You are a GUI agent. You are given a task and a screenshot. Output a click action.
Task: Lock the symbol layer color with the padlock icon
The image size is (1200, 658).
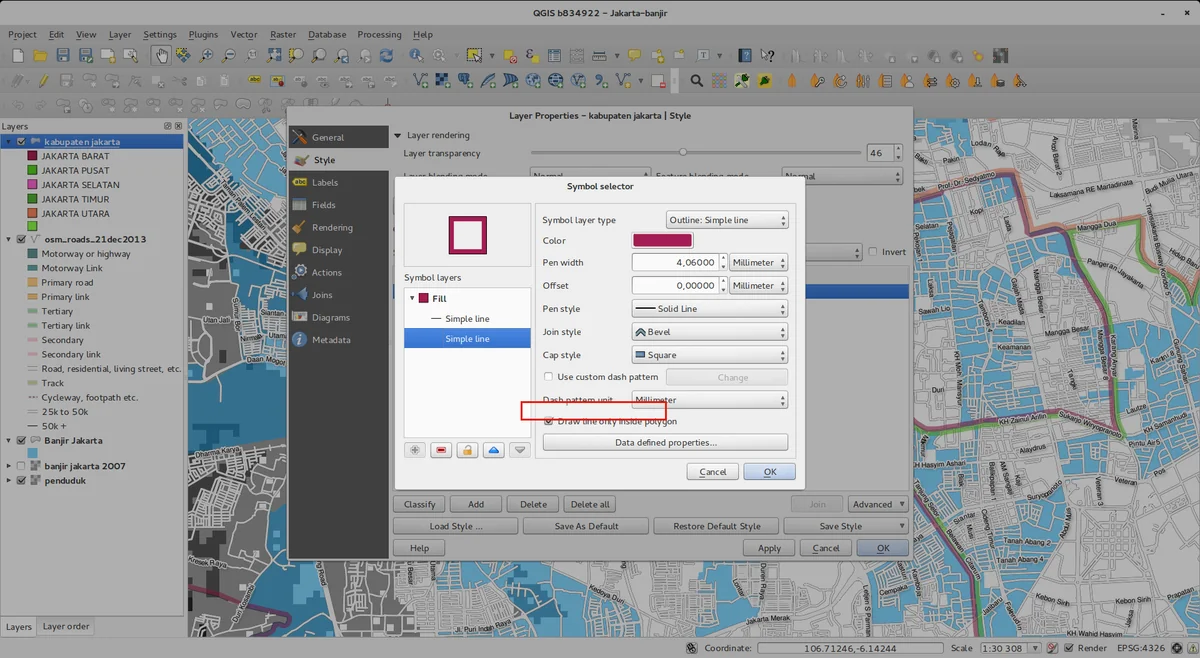pyautogui.click(x=467, y=450)
